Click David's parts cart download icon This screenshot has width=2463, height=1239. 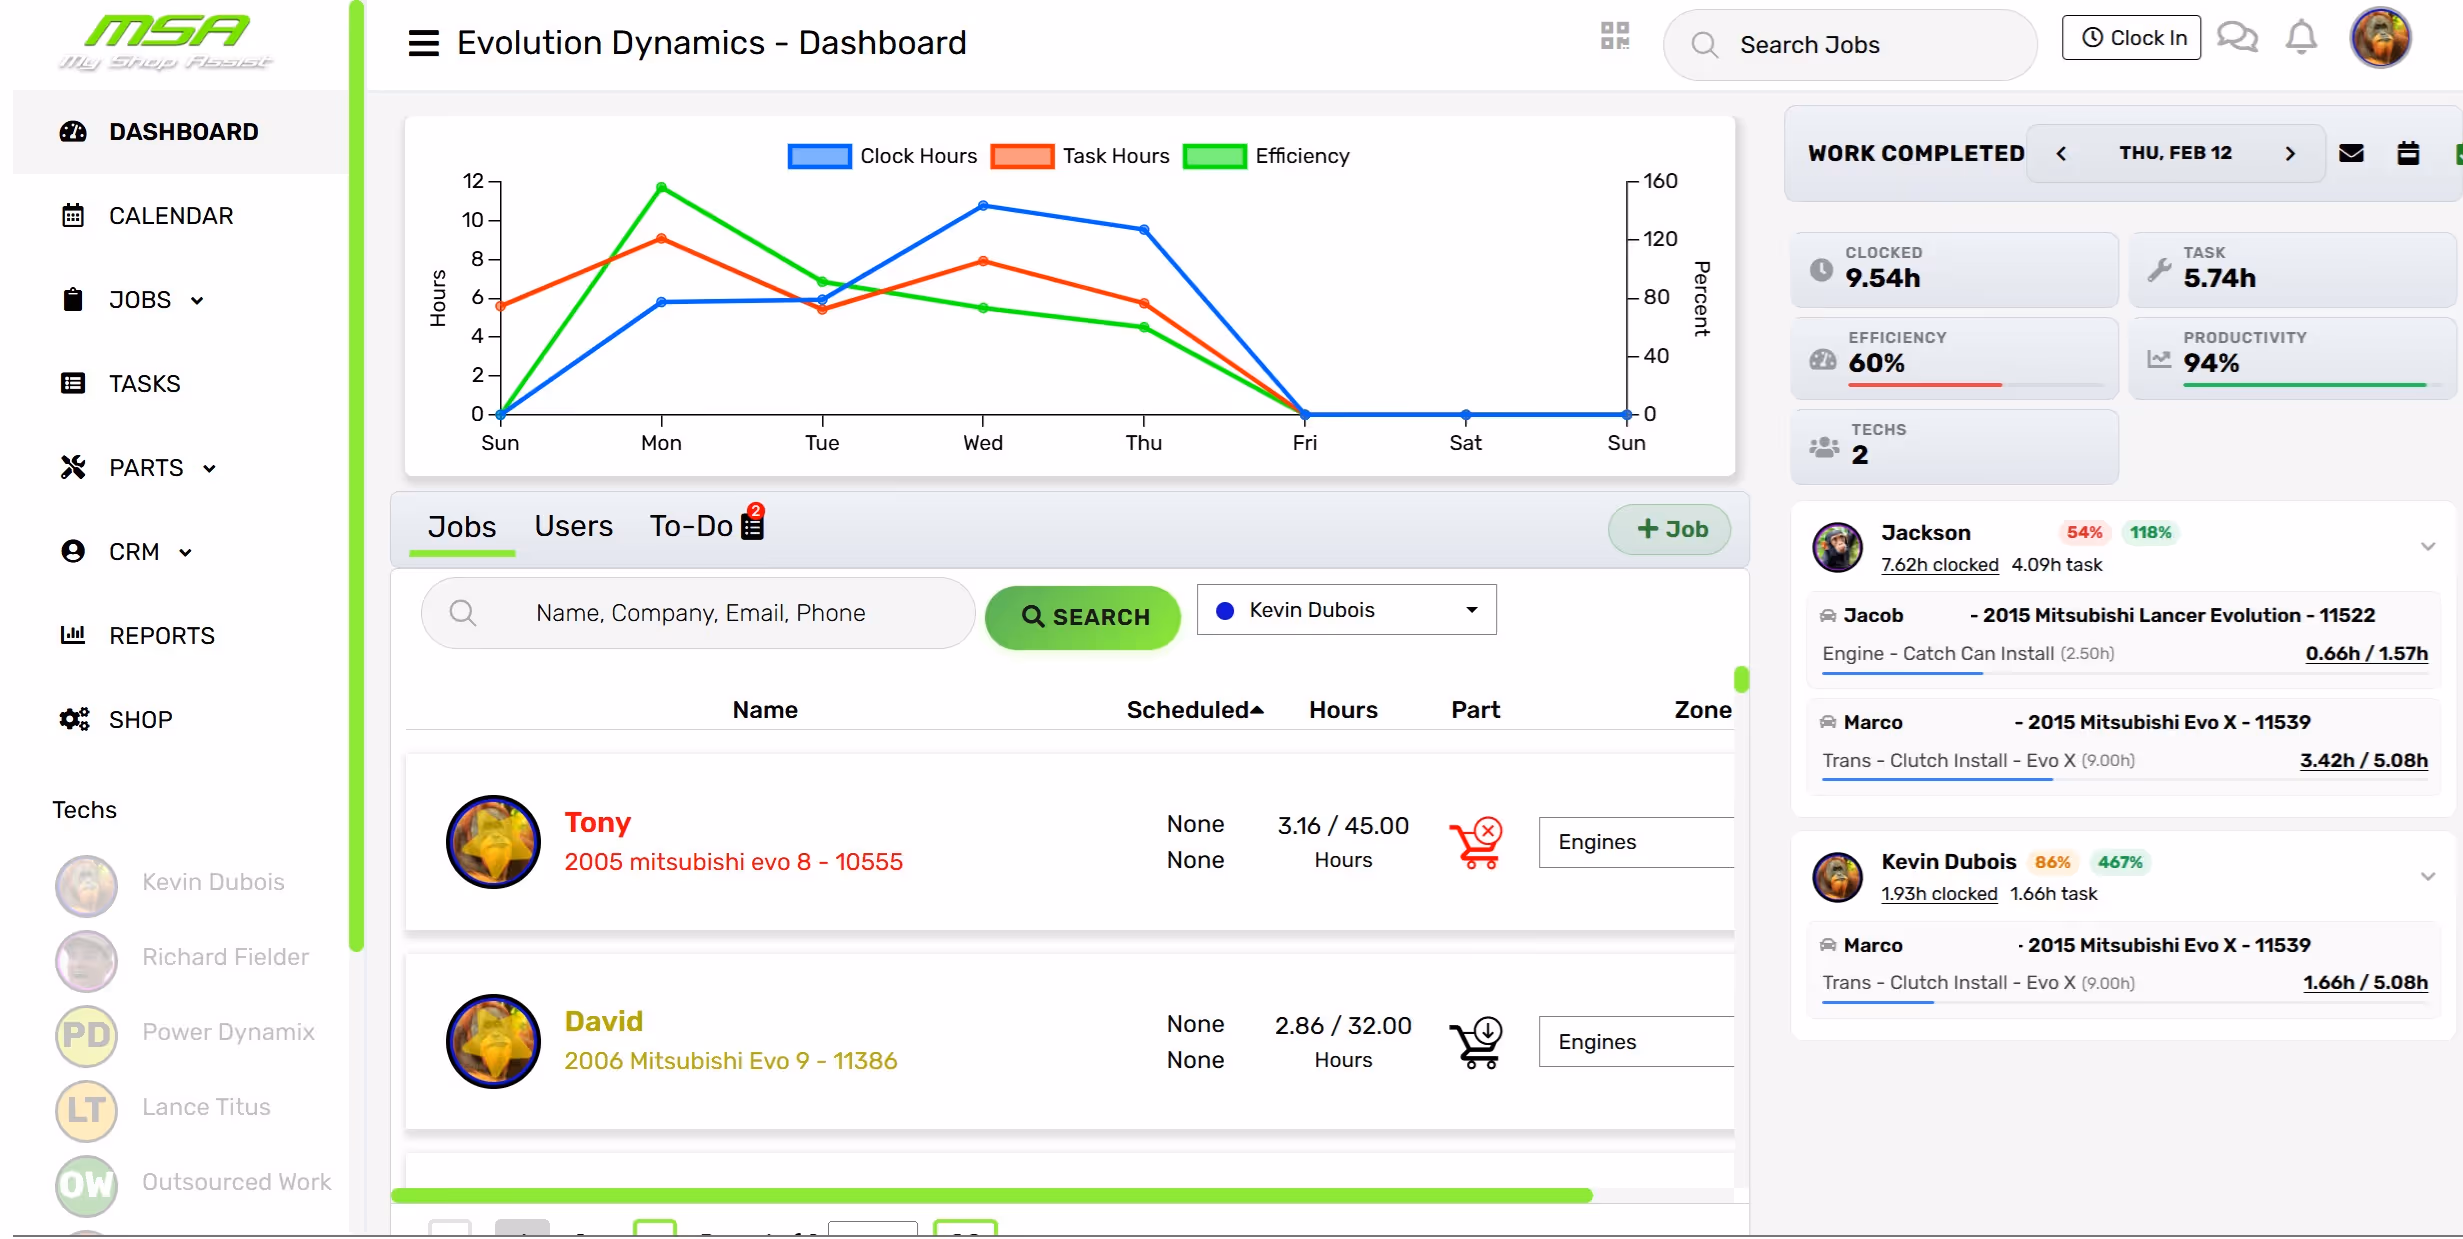1476,1043
